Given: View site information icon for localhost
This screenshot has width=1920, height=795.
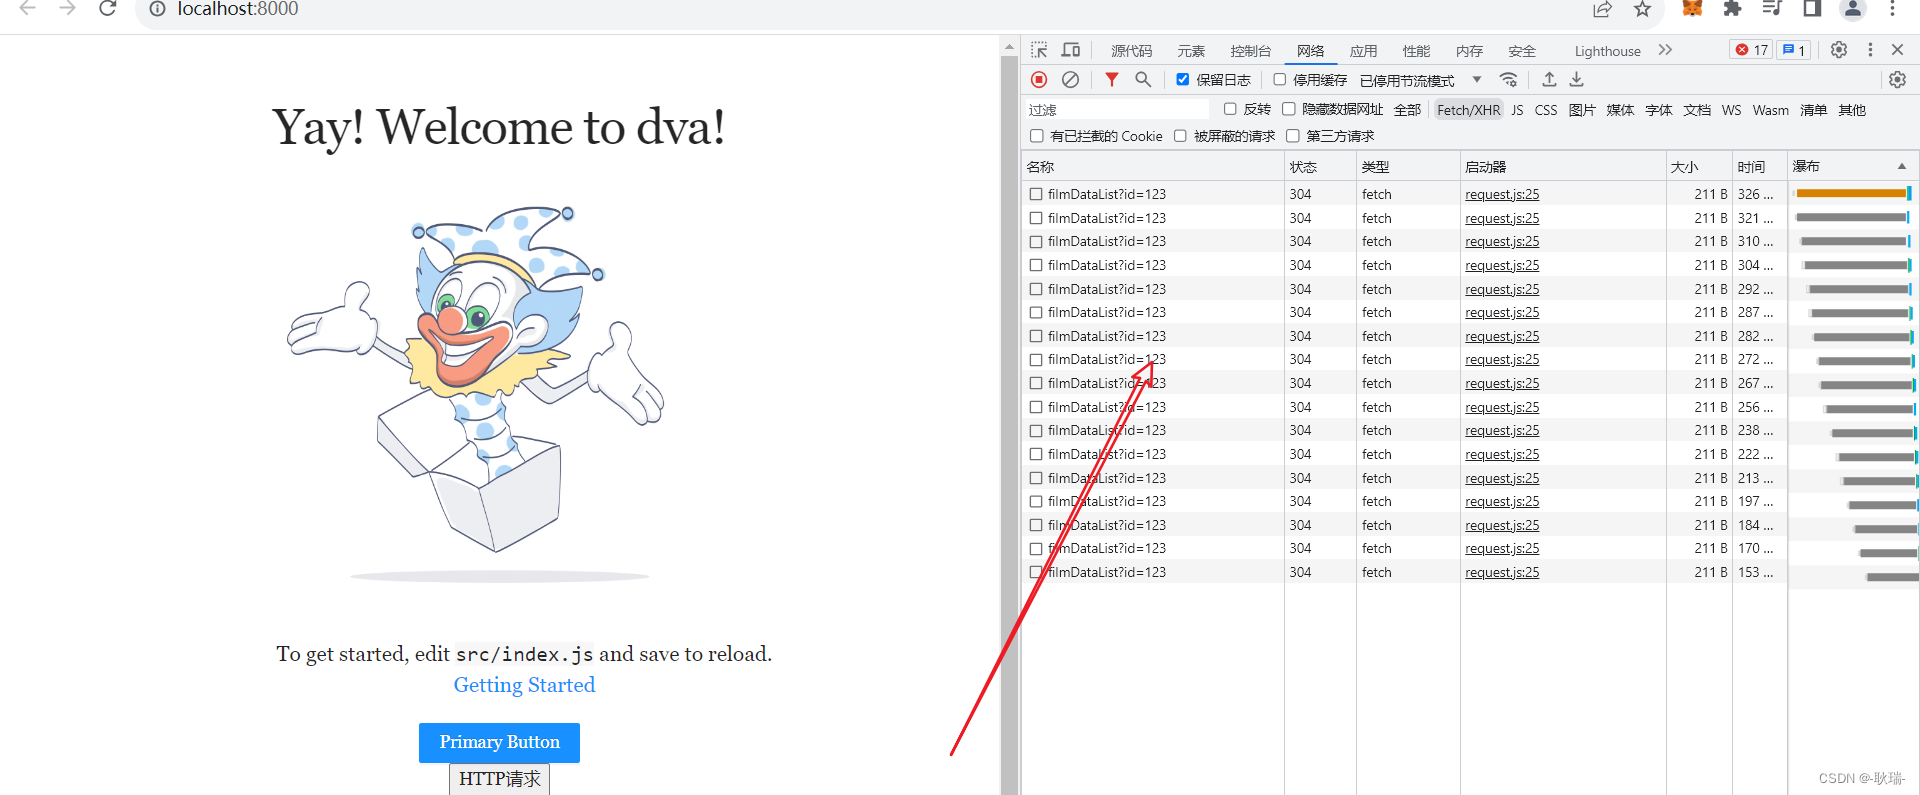Looking at the screenshot, I should pyautogui.click(x=157, y=9).
